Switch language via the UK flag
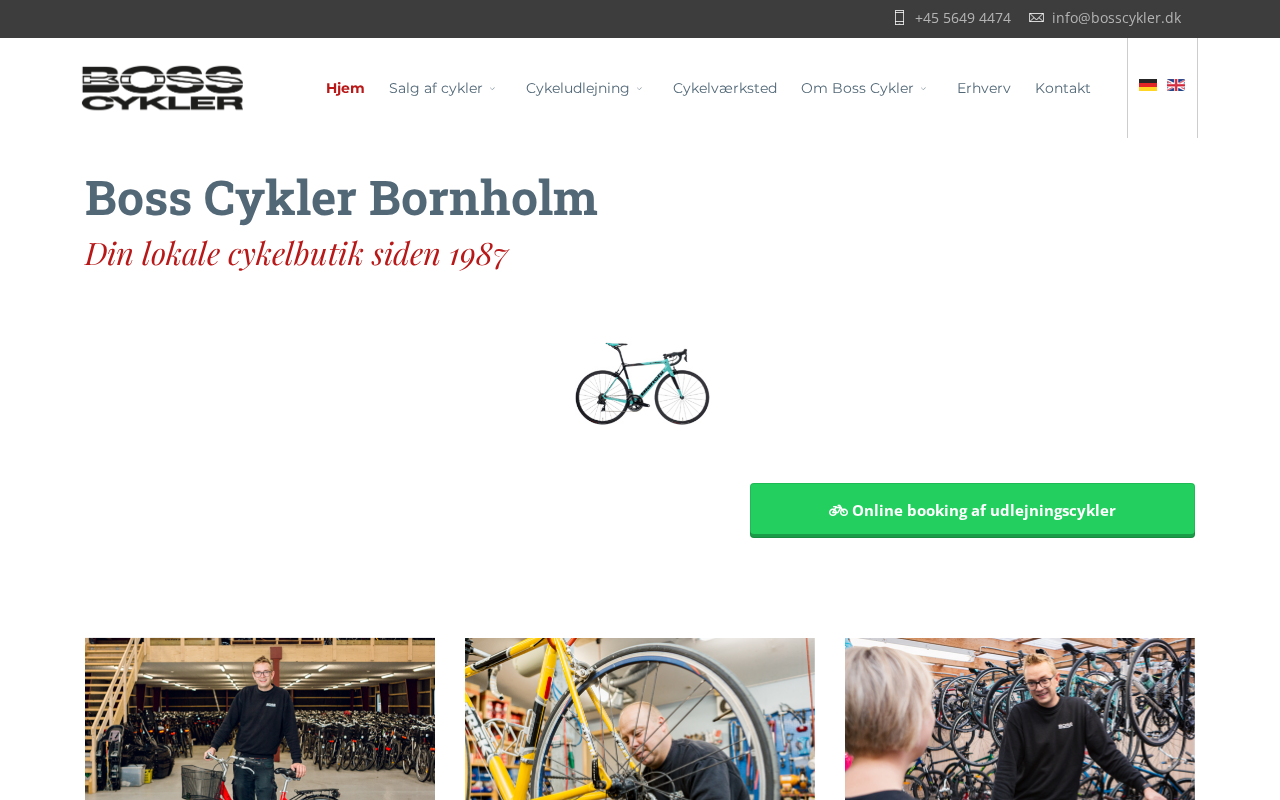The image size is (1280, 800). 1176,85
